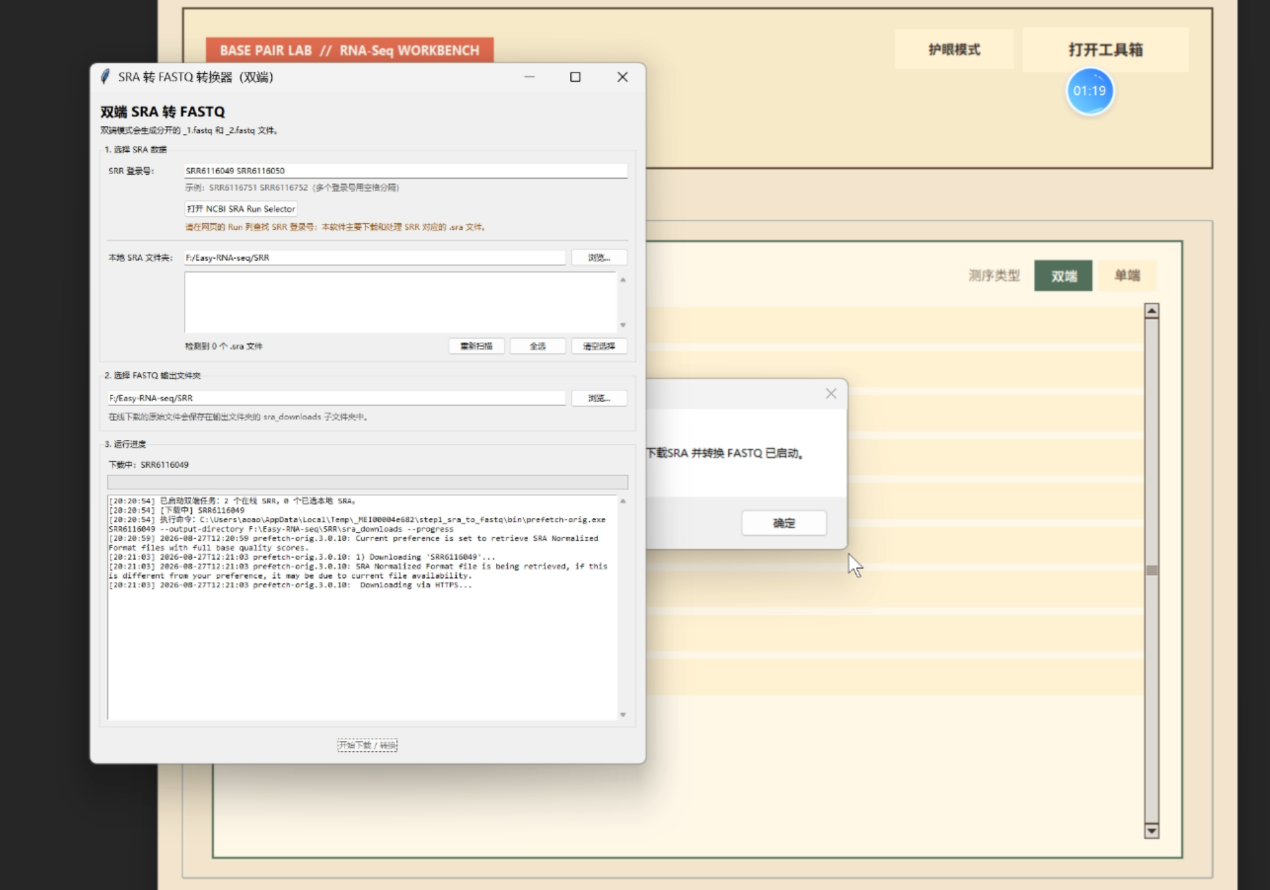
Task: Click down arrow of the .sra file list scrollbar
Action: pos(623,325)
